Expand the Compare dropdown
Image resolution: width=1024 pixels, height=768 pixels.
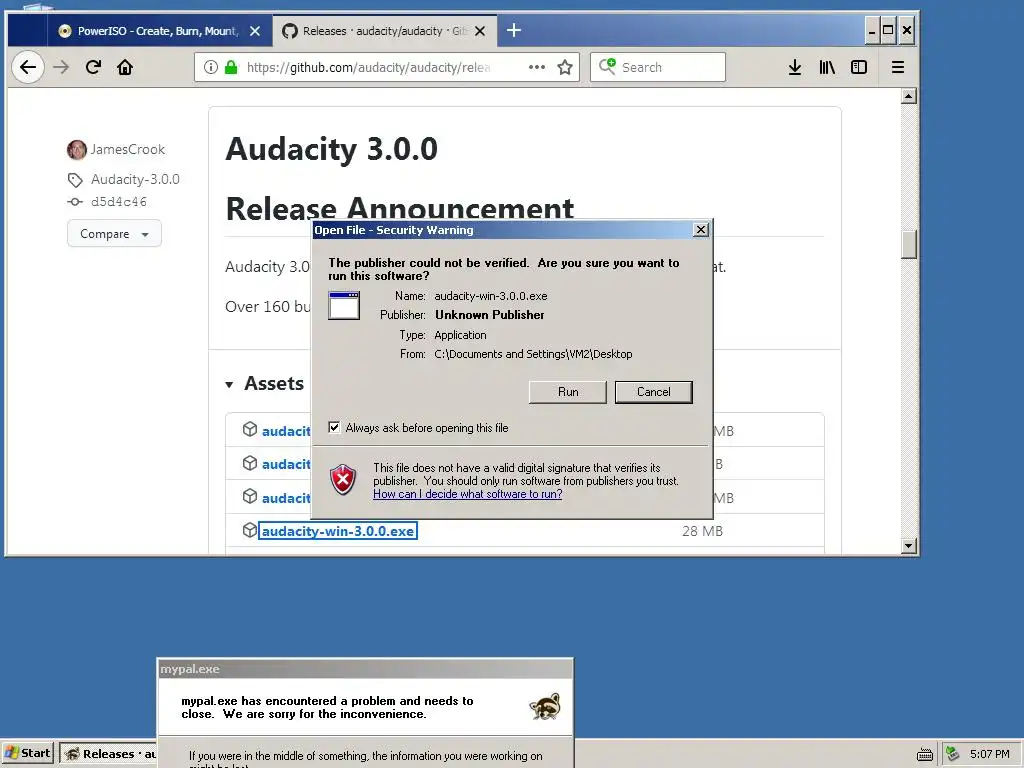tap(114, 234)
